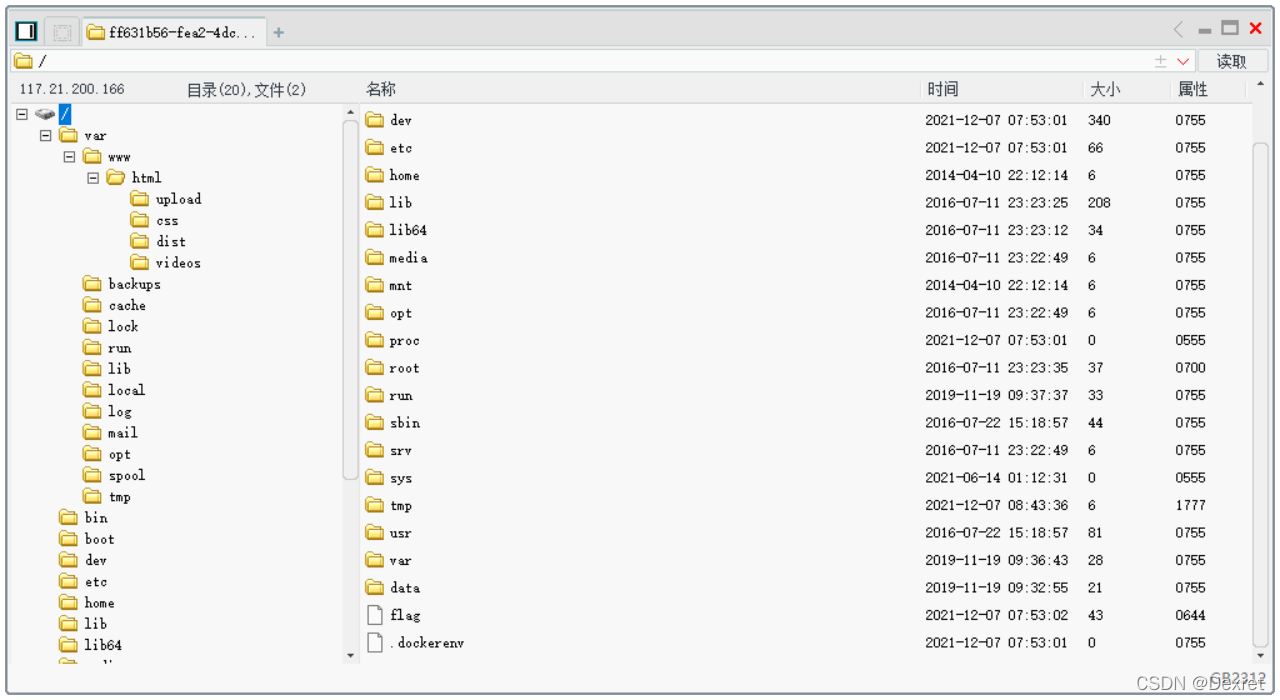The width and height of the screenshot is (1280, 700).
Task: Select the dist folder in the tree
Action: coord(158,241)
